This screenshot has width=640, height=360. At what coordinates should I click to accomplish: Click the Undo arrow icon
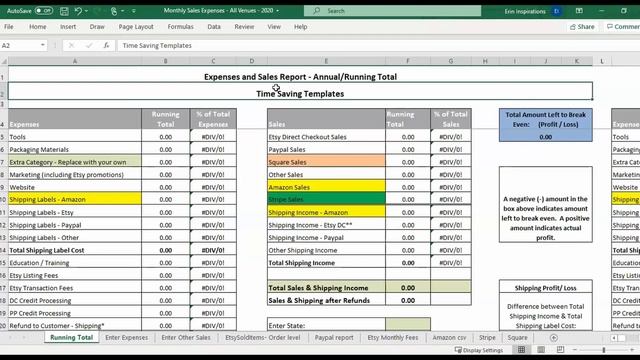(78, 11)
